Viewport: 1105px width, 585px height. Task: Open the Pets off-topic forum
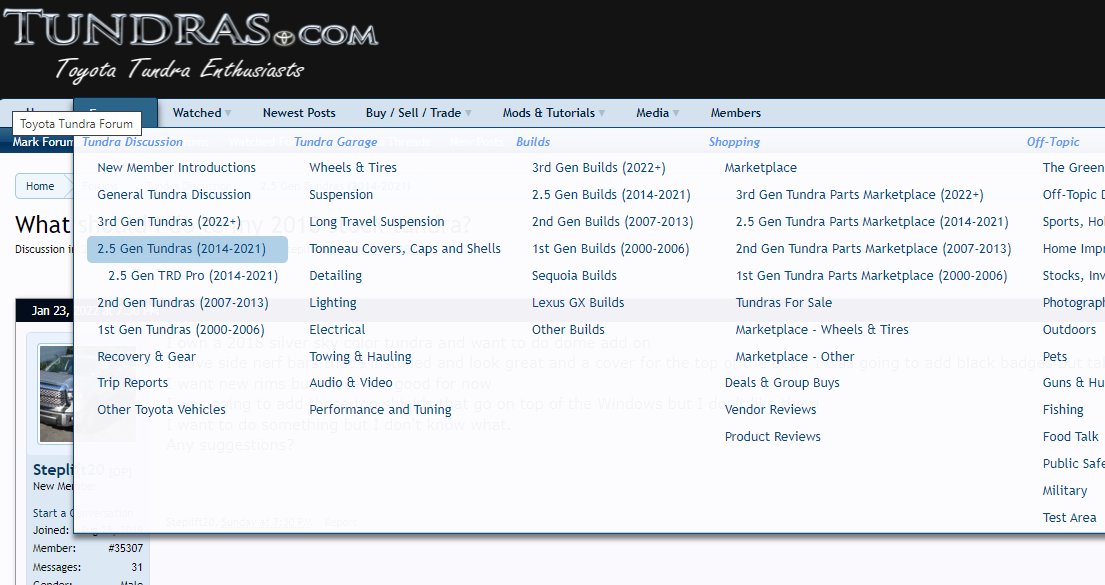(1054, 357)
